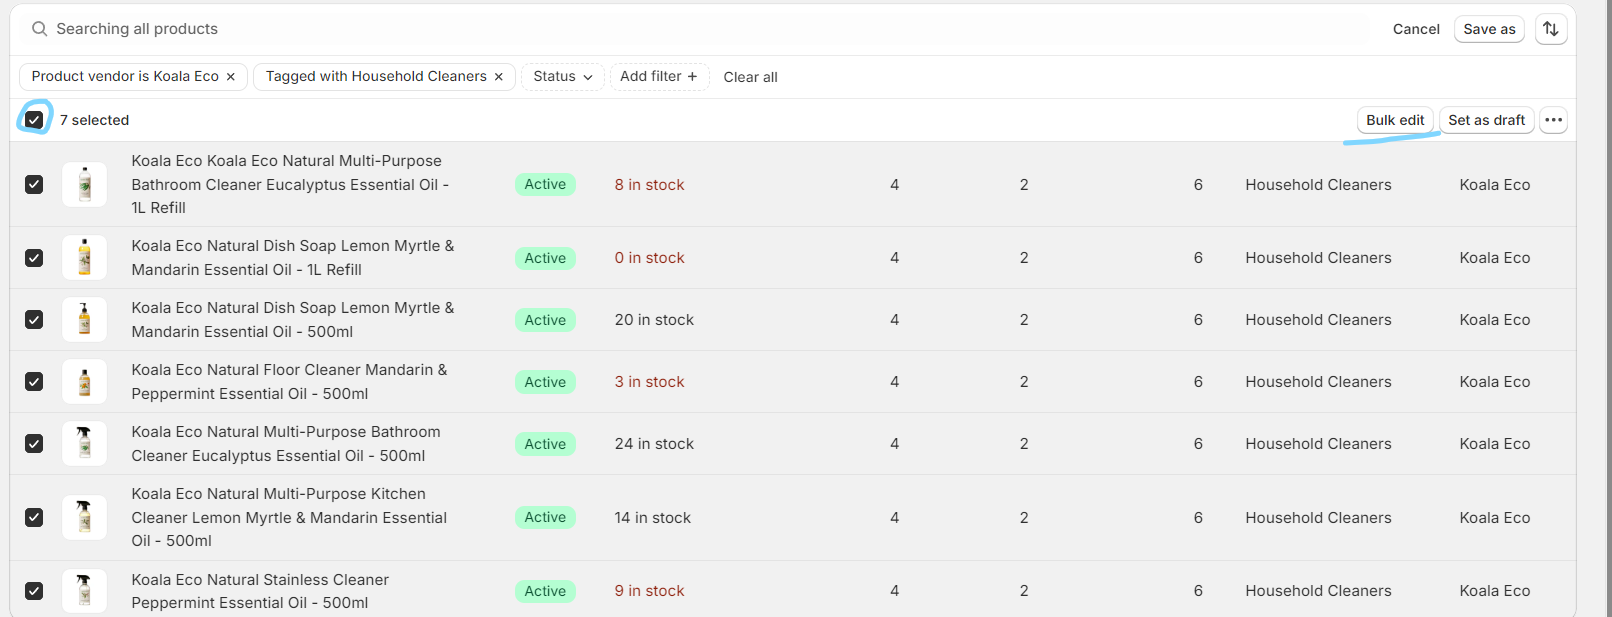Click the Save as button
Viewport: 1612px width, 617px height.
[1489, 29]
